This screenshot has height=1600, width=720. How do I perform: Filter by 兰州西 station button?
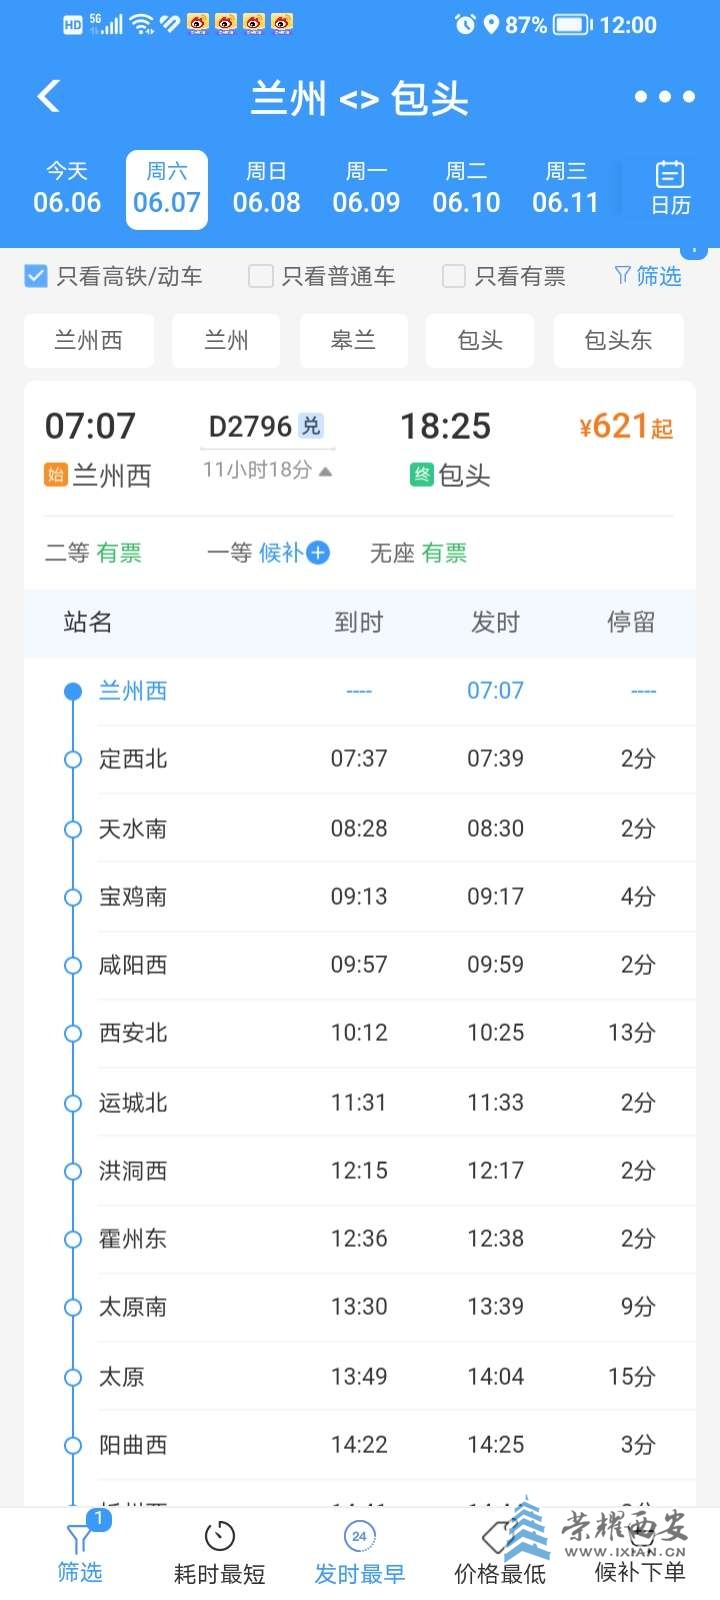(x=89, y=341)
